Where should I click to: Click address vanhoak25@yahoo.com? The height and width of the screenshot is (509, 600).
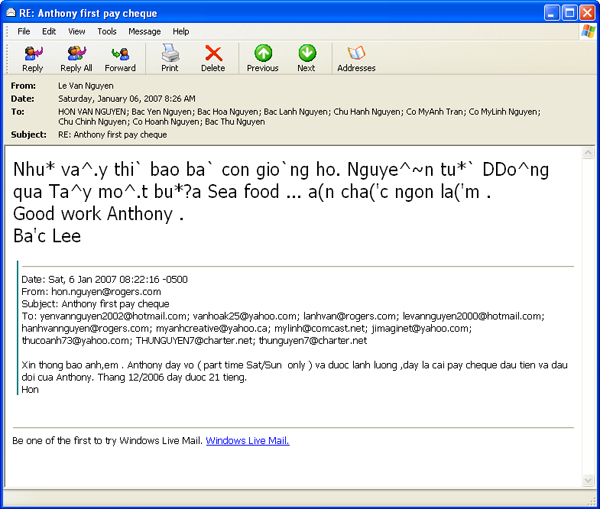[245, 316]
